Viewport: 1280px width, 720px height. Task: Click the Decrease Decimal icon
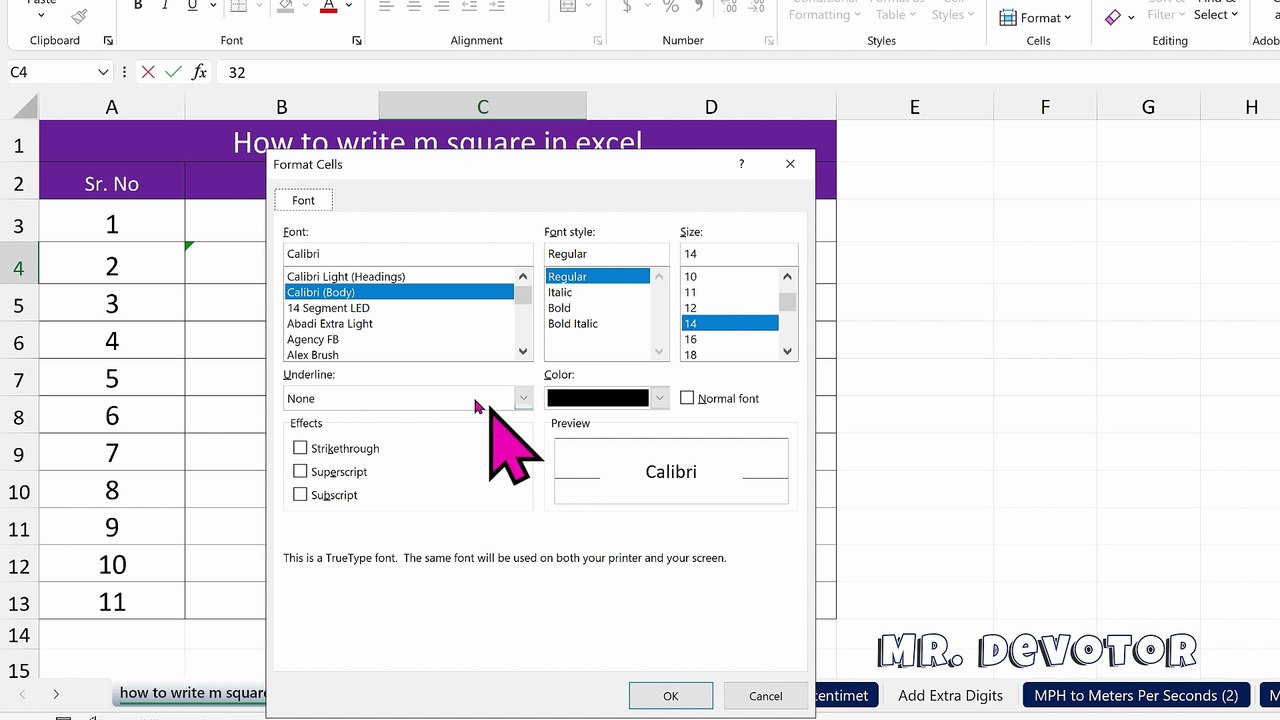point(757,6)
